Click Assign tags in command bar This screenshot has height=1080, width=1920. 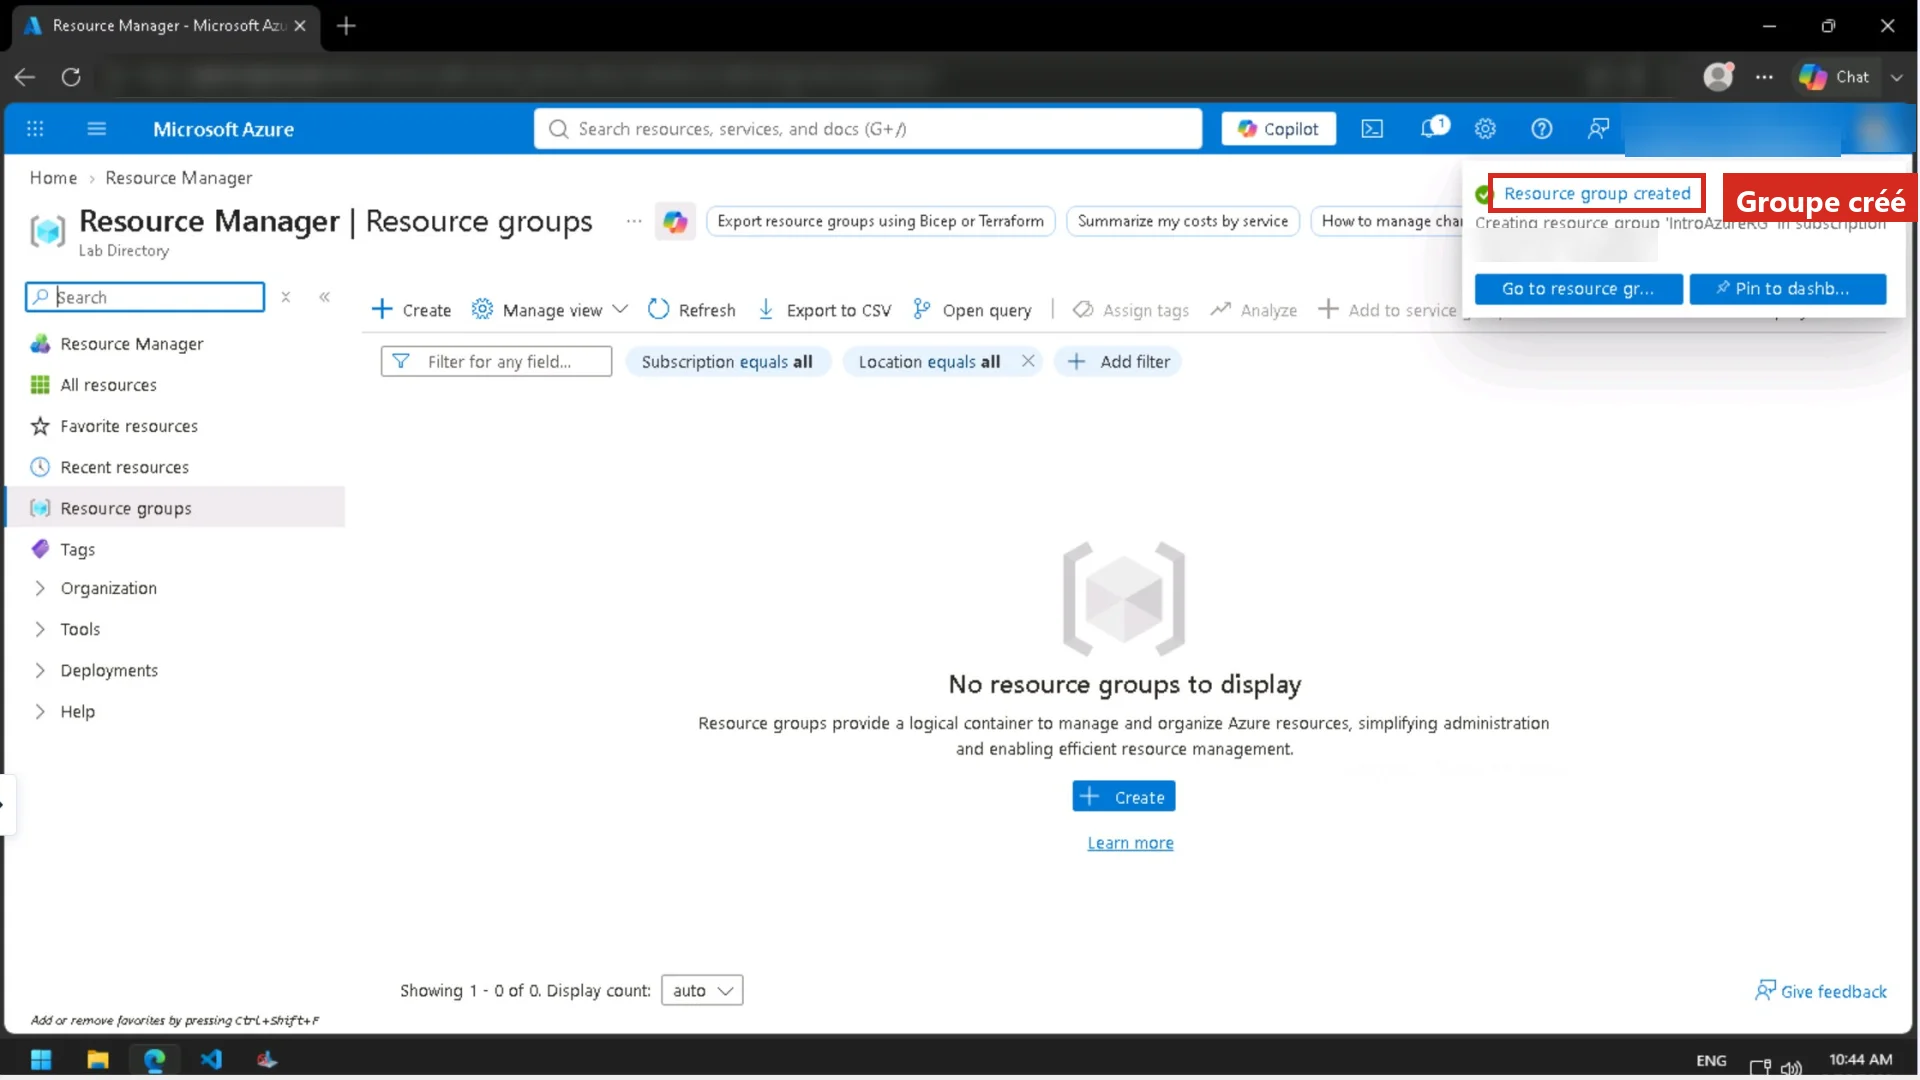(x=1131, y=310)
